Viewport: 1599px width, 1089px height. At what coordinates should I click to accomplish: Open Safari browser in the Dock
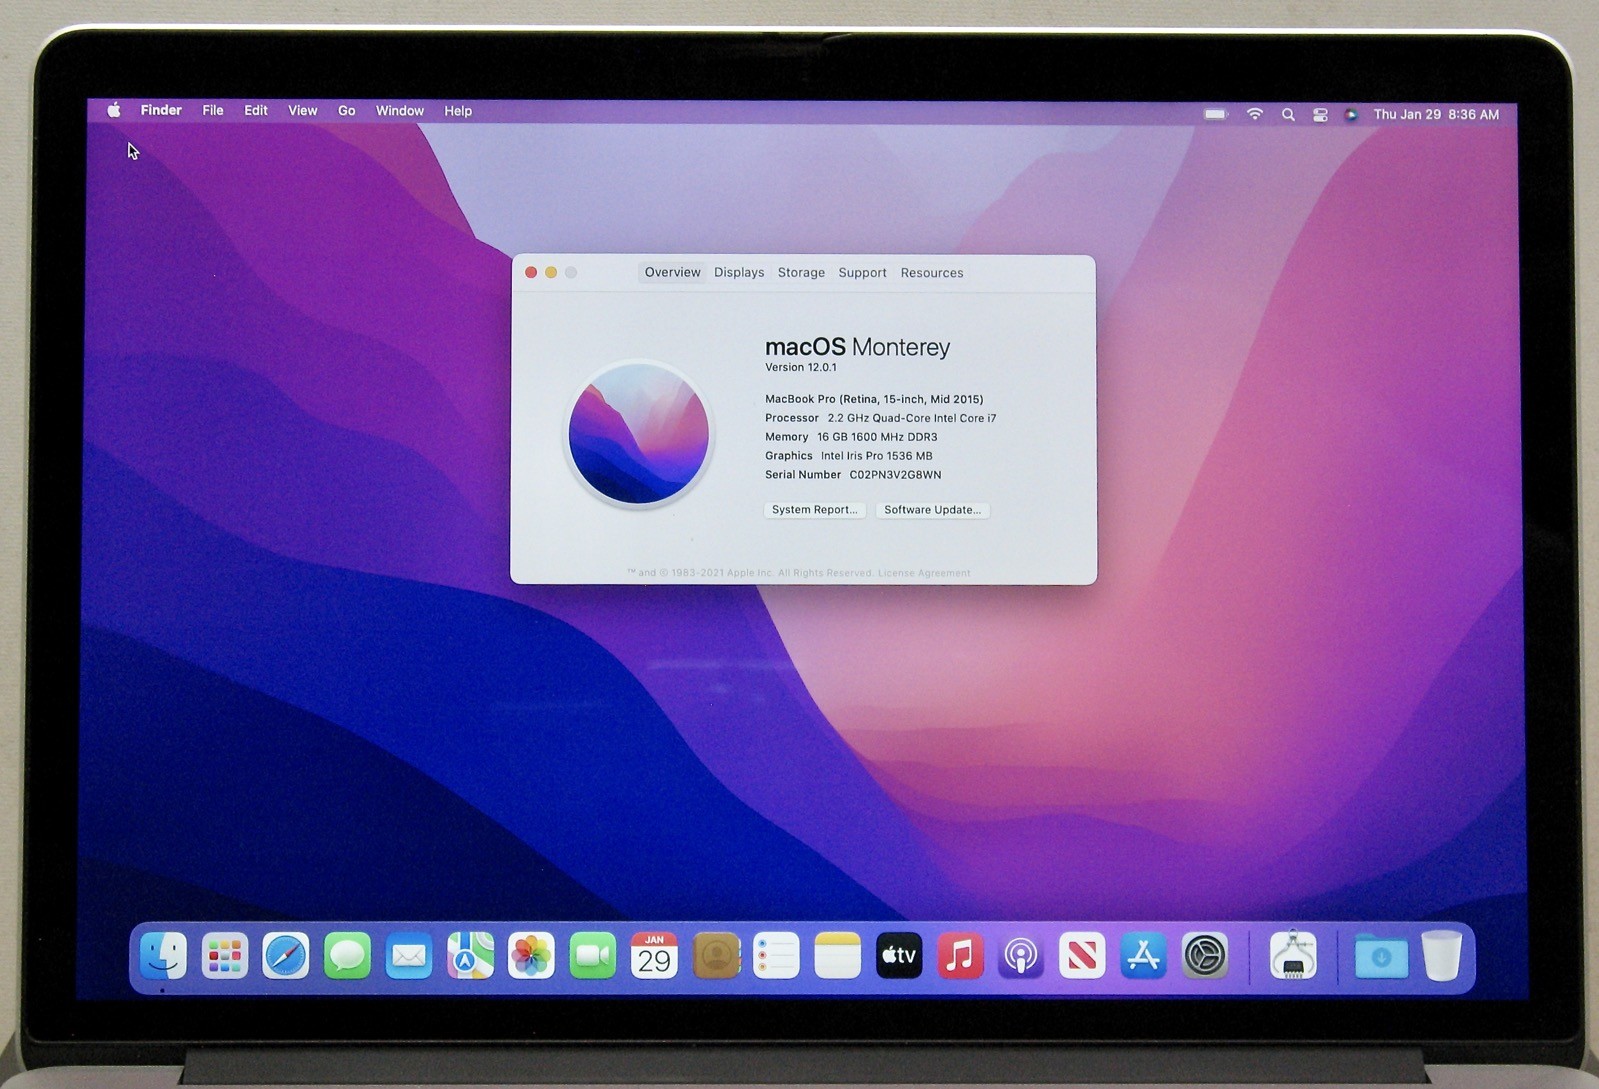(286, 956)
